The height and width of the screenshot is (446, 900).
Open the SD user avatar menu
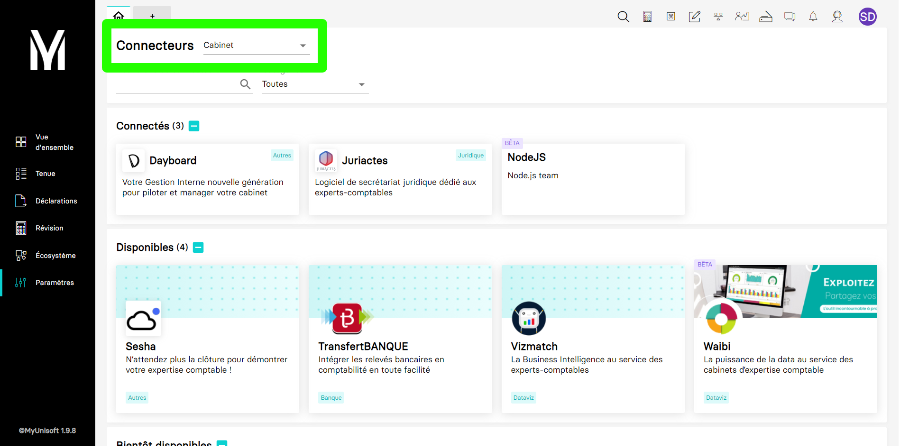click(x=867, y=17)
